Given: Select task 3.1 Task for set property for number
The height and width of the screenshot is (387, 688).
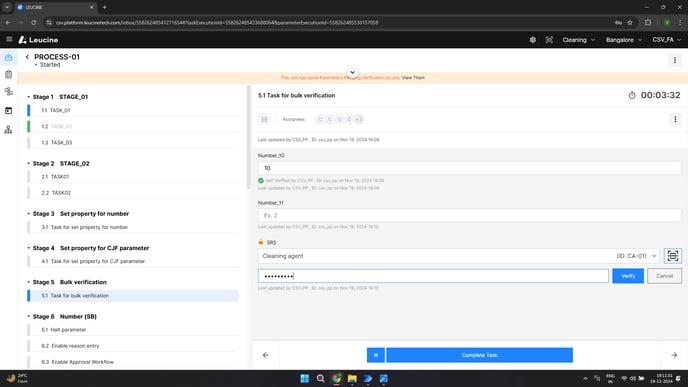Looking at the screenshot, I should click(x=133, y=227).
